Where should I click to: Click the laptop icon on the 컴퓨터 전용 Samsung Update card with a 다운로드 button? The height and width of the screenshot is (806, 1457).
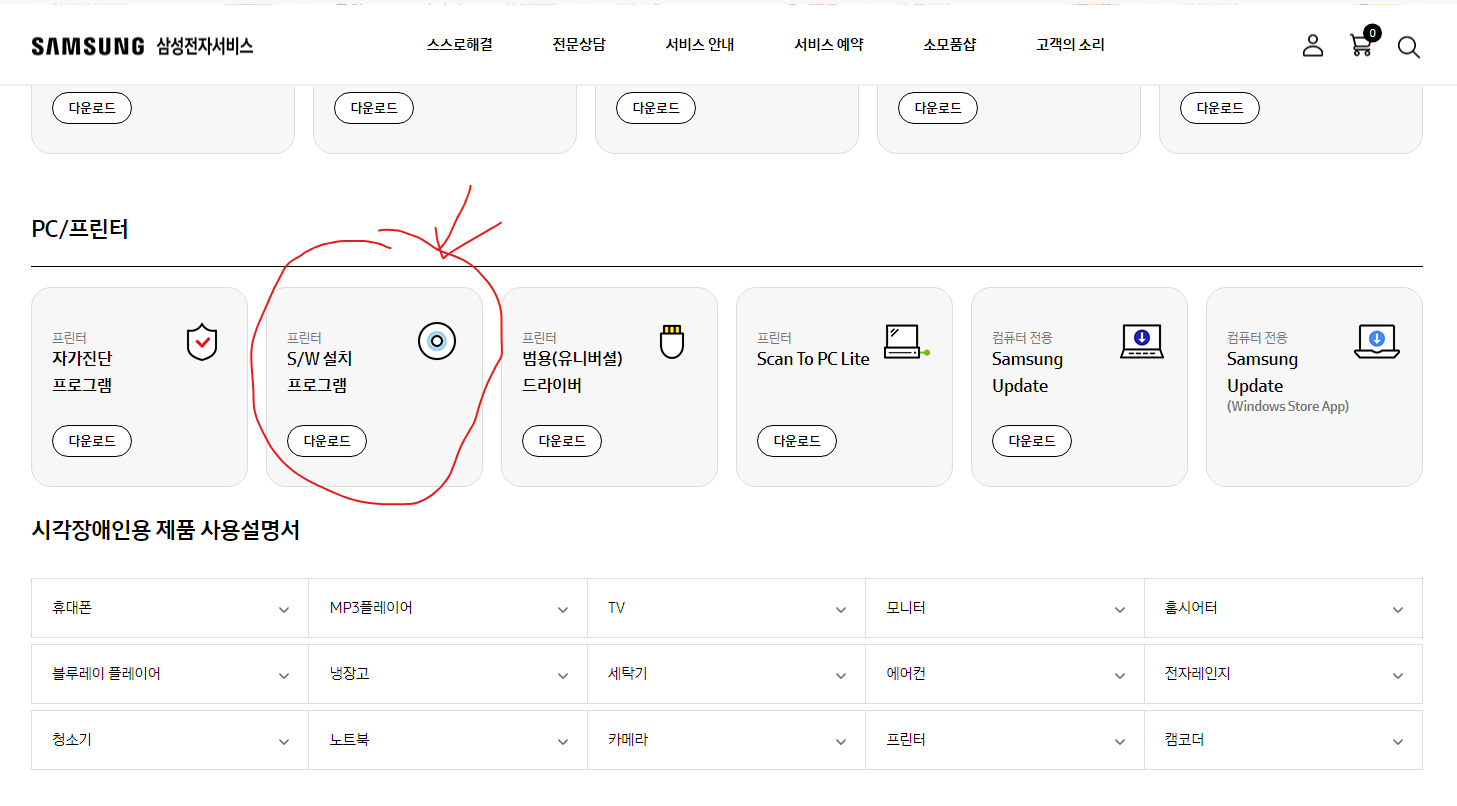pos(1142,341)
